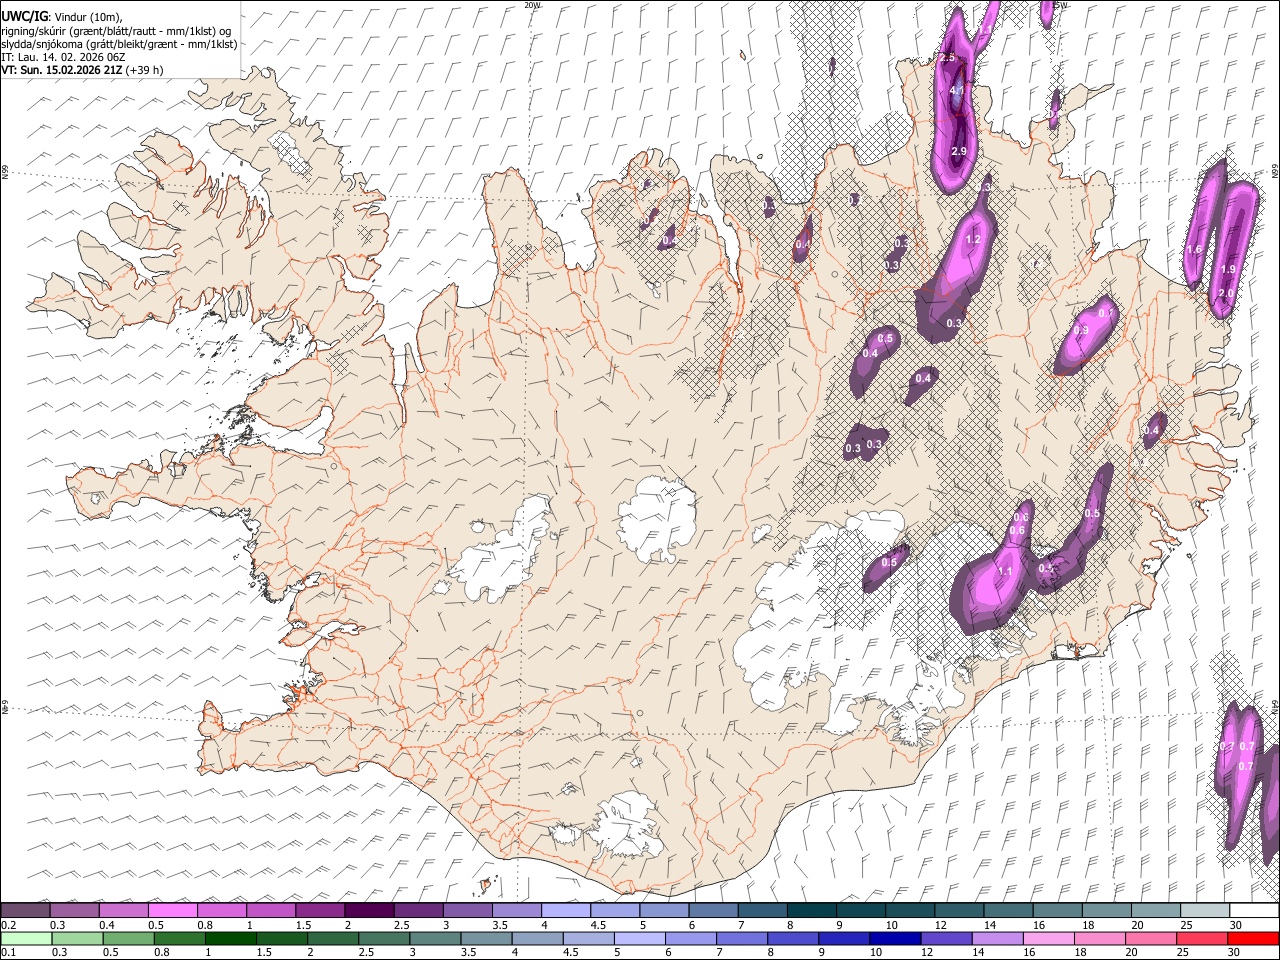Click the 1.9 value off the east coast
This screenshot has height=960, width=1280.
click(1229, 269)
